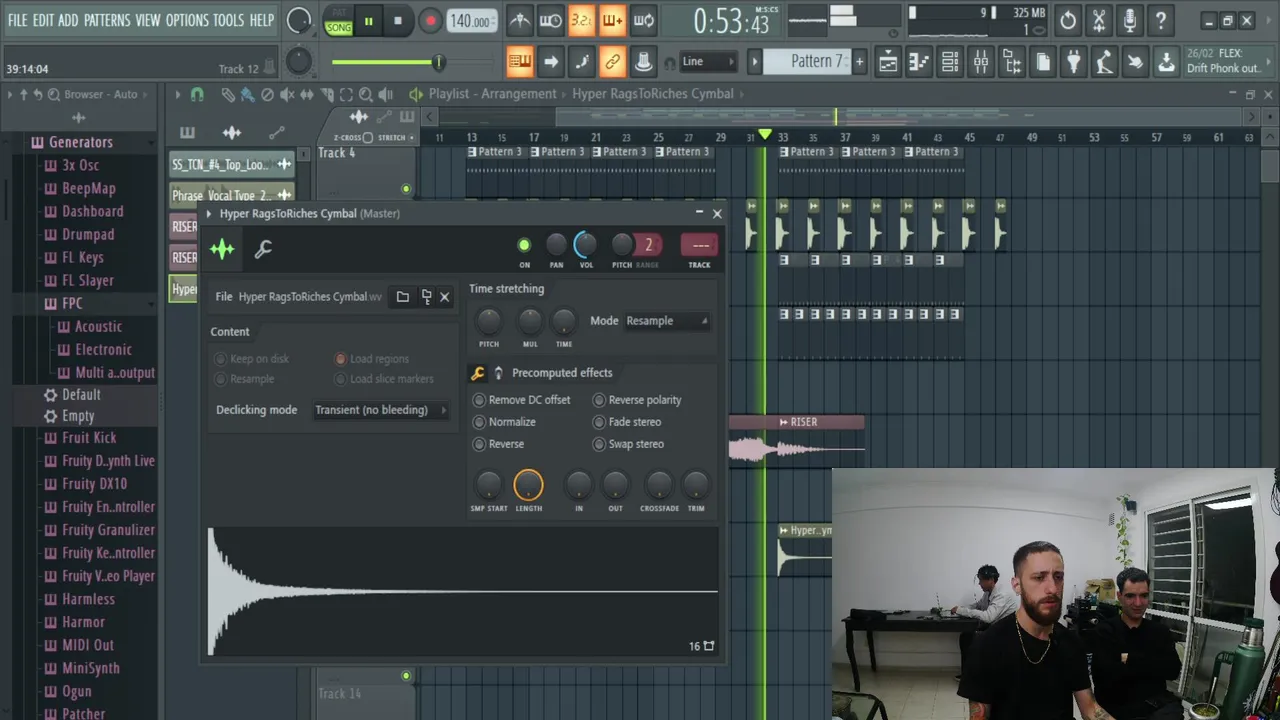Viewport: 1280px width, 720px height.
Task: Open the Playlist view from main toolbar
Action: [x=888, y=62]
